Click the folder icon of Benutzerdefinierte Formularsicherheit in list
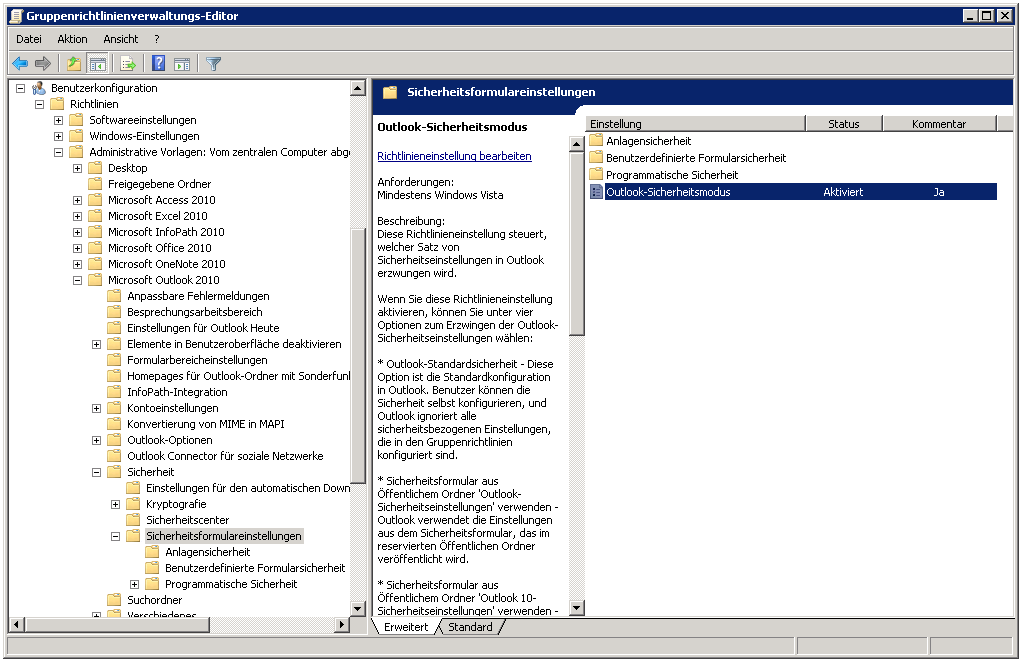This screenshot has width=1021, height=661. click(596, 157)
